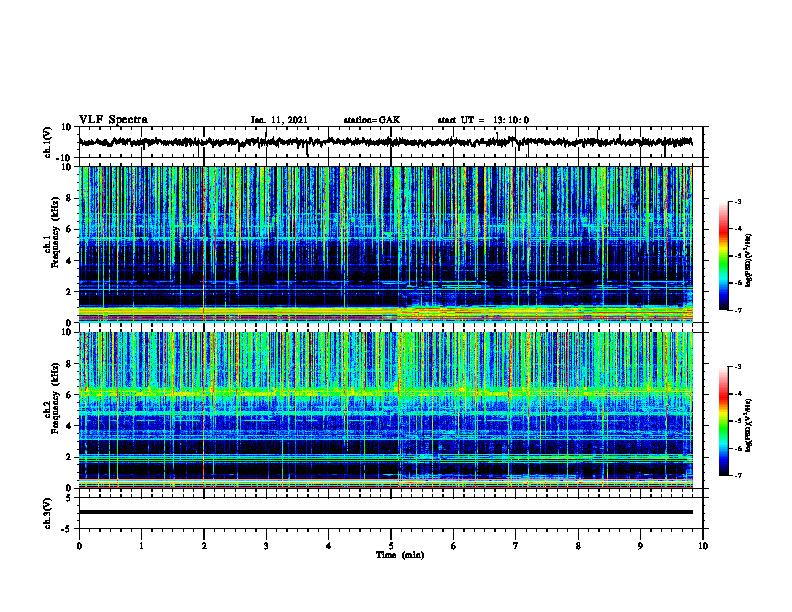
Task: Click time axis tick label "2"
Action: click(x=204, y=546)
